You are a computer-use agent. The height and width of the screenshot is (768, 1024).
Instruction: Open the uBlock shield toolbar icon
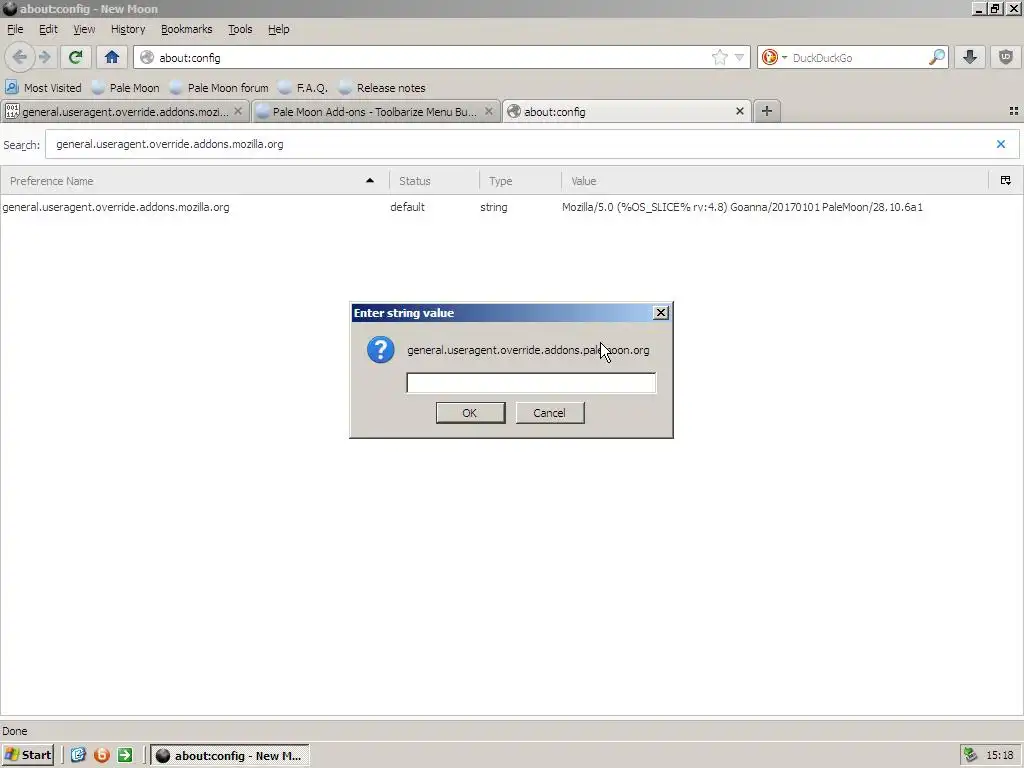click(1006, 57)
